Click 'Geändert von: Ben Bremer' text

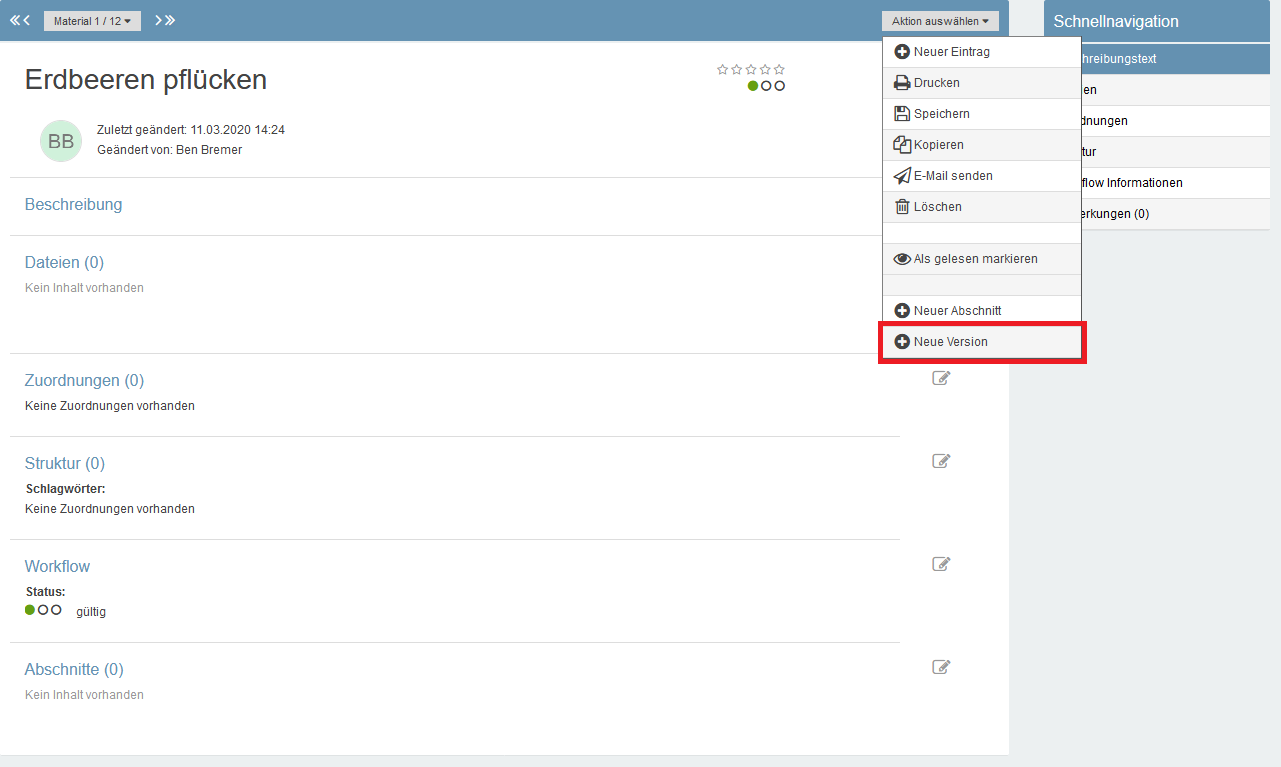pos(169,150)
